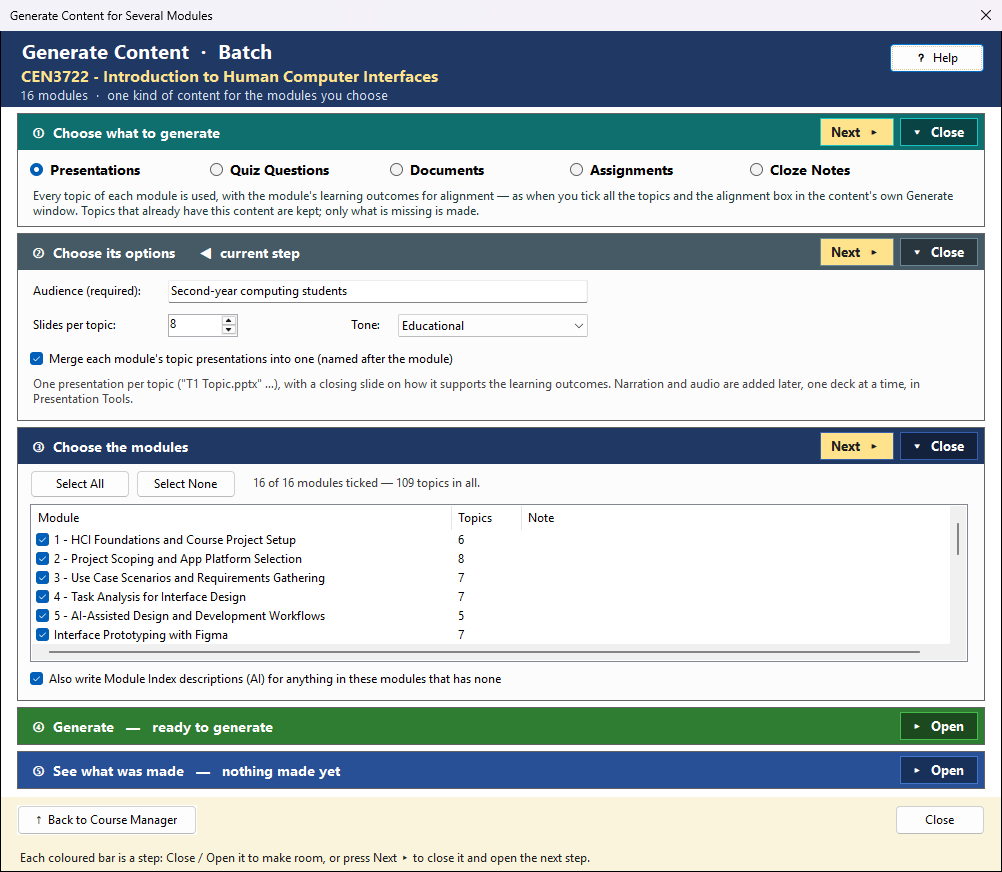Choose the Quiz Questions radio option
The height and width of the screenshot is (872, 1002).
(269, 170)
